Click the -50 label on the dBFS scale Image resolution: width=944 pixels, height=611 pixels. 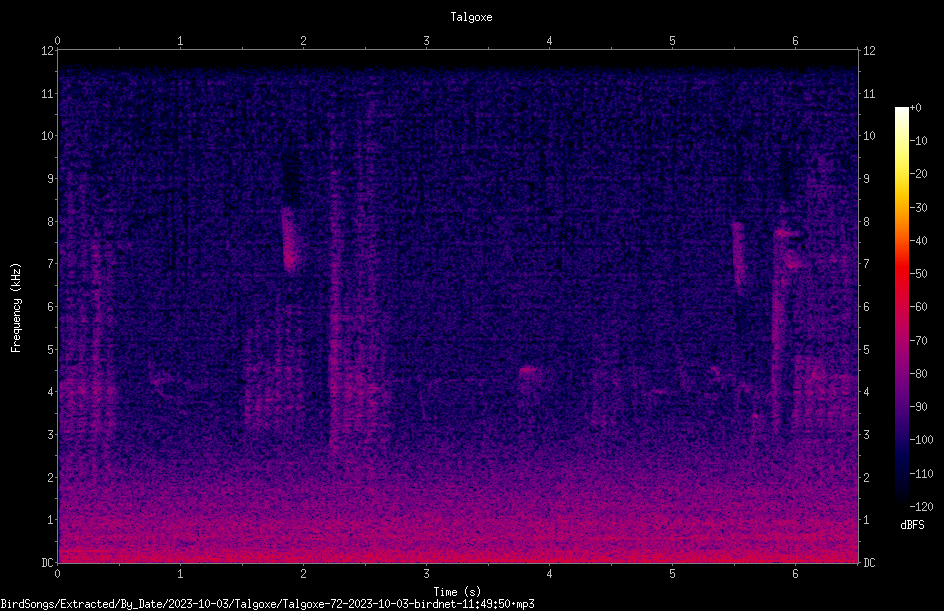[x=919, y=274]
